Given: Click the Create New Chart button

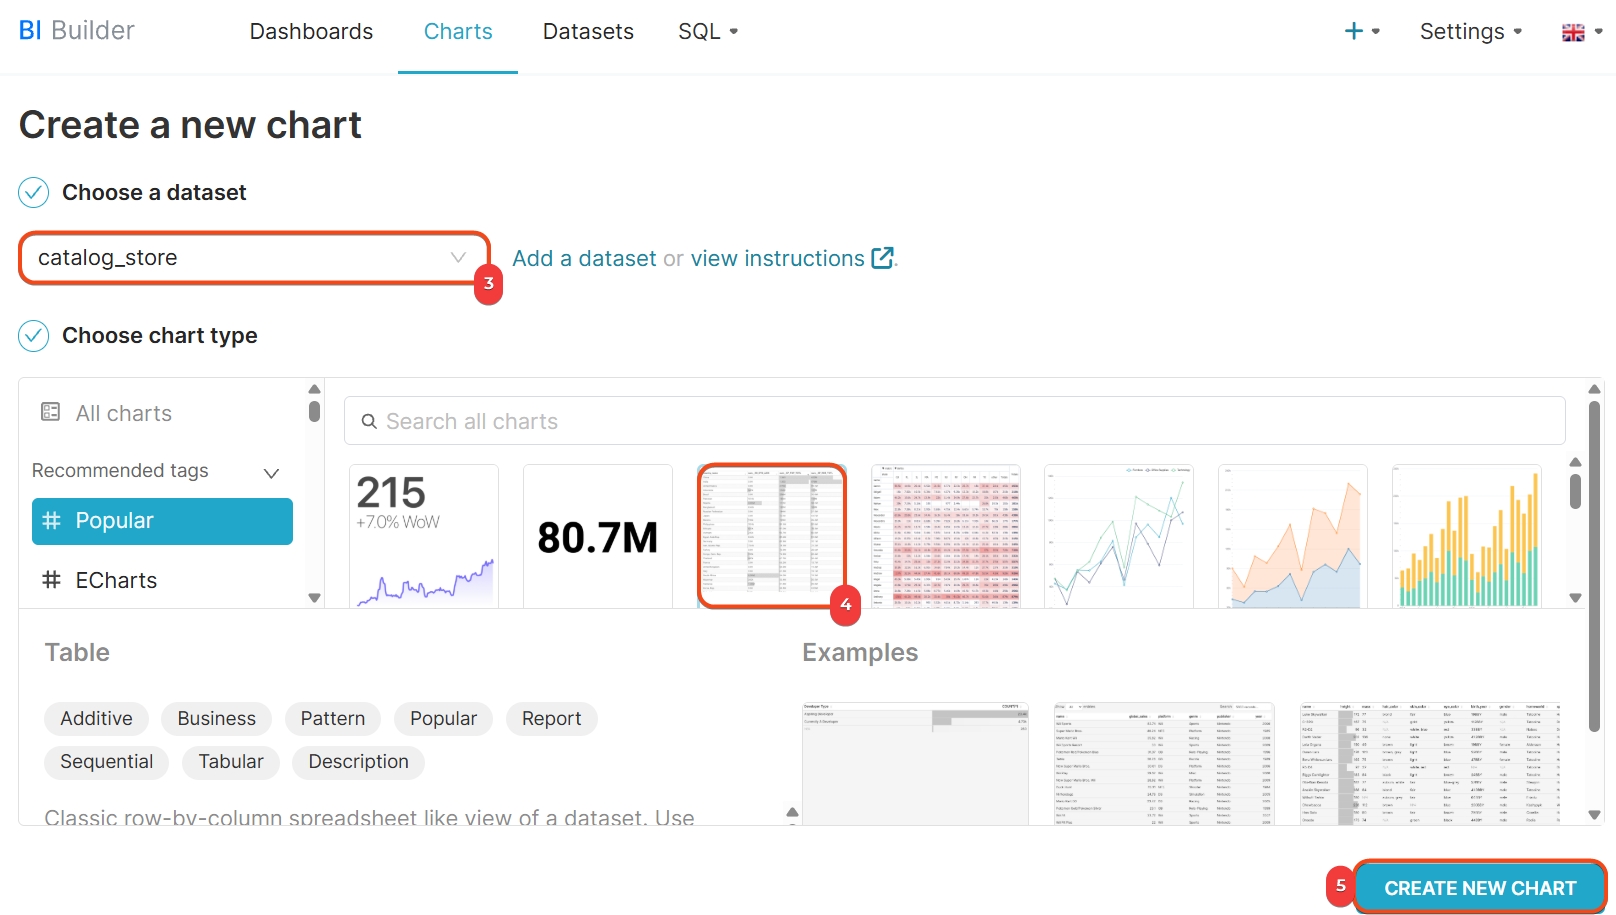Looking at the screenshot, I should point(1479,888).
